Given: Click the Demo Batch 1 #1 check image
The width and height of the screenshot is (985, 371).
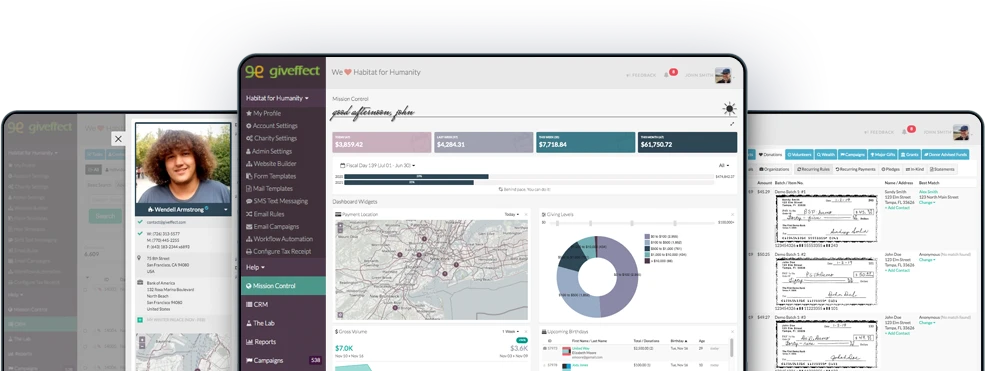Looking at the screenshot, I should click(x=826, y=218).
